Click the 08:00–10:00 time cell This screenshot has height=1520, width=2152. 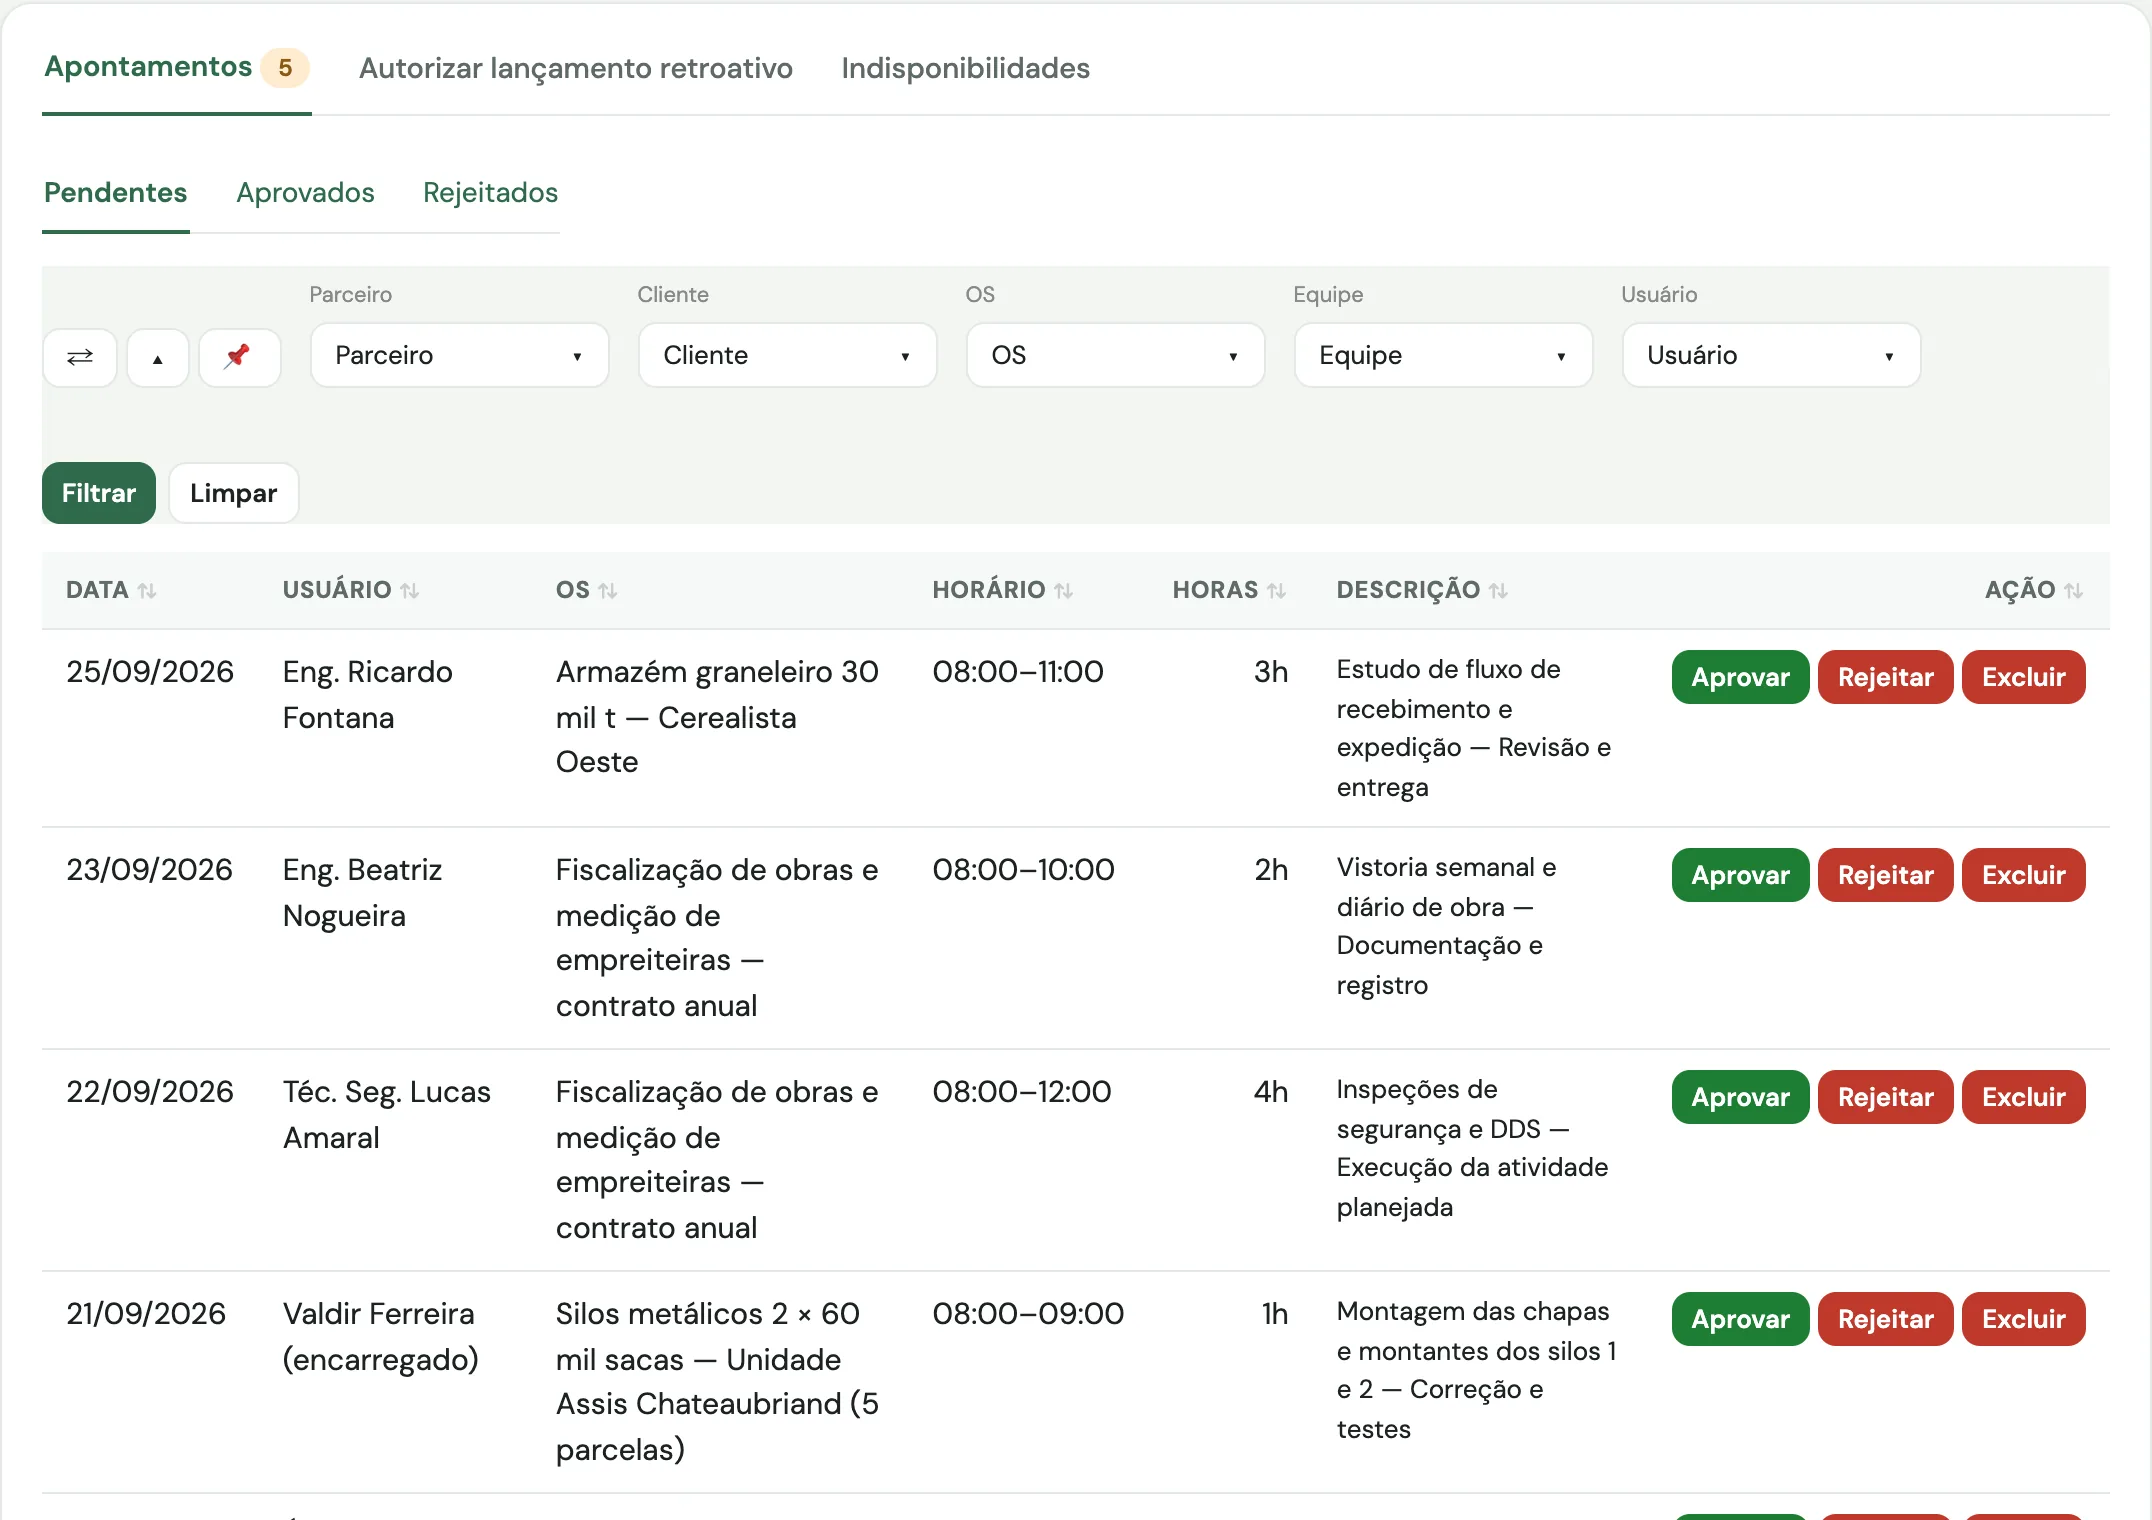[1023, 870]
